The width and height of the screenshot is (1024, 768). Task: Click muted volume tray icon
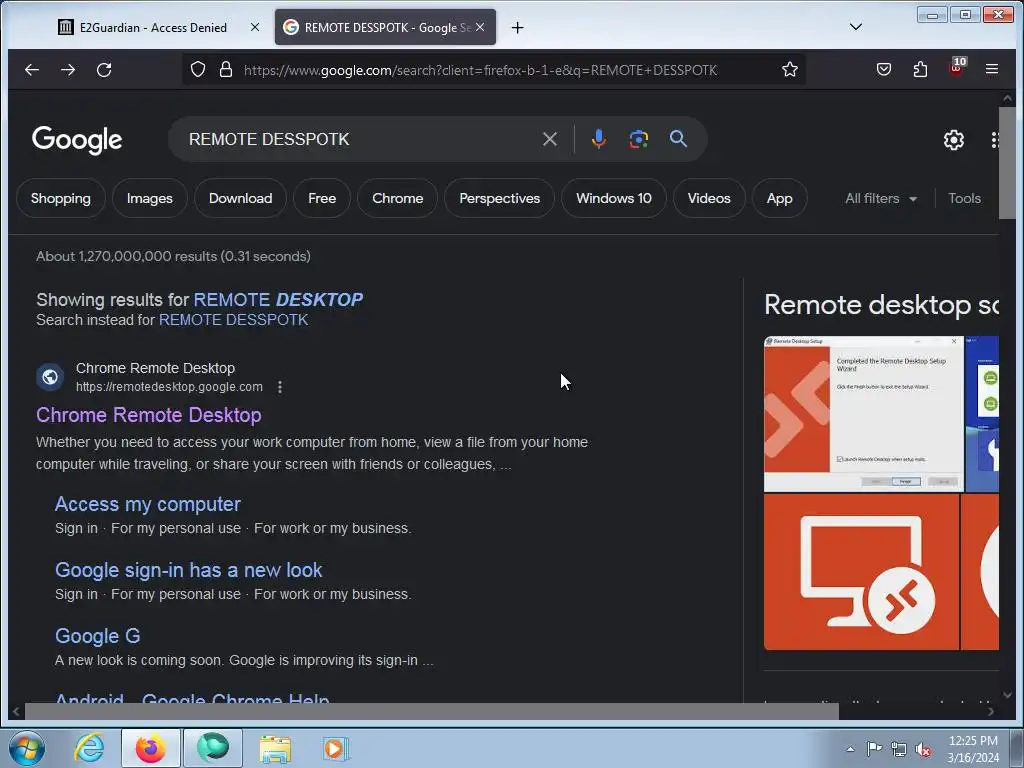pyautogui.click(x=923, y=749)
